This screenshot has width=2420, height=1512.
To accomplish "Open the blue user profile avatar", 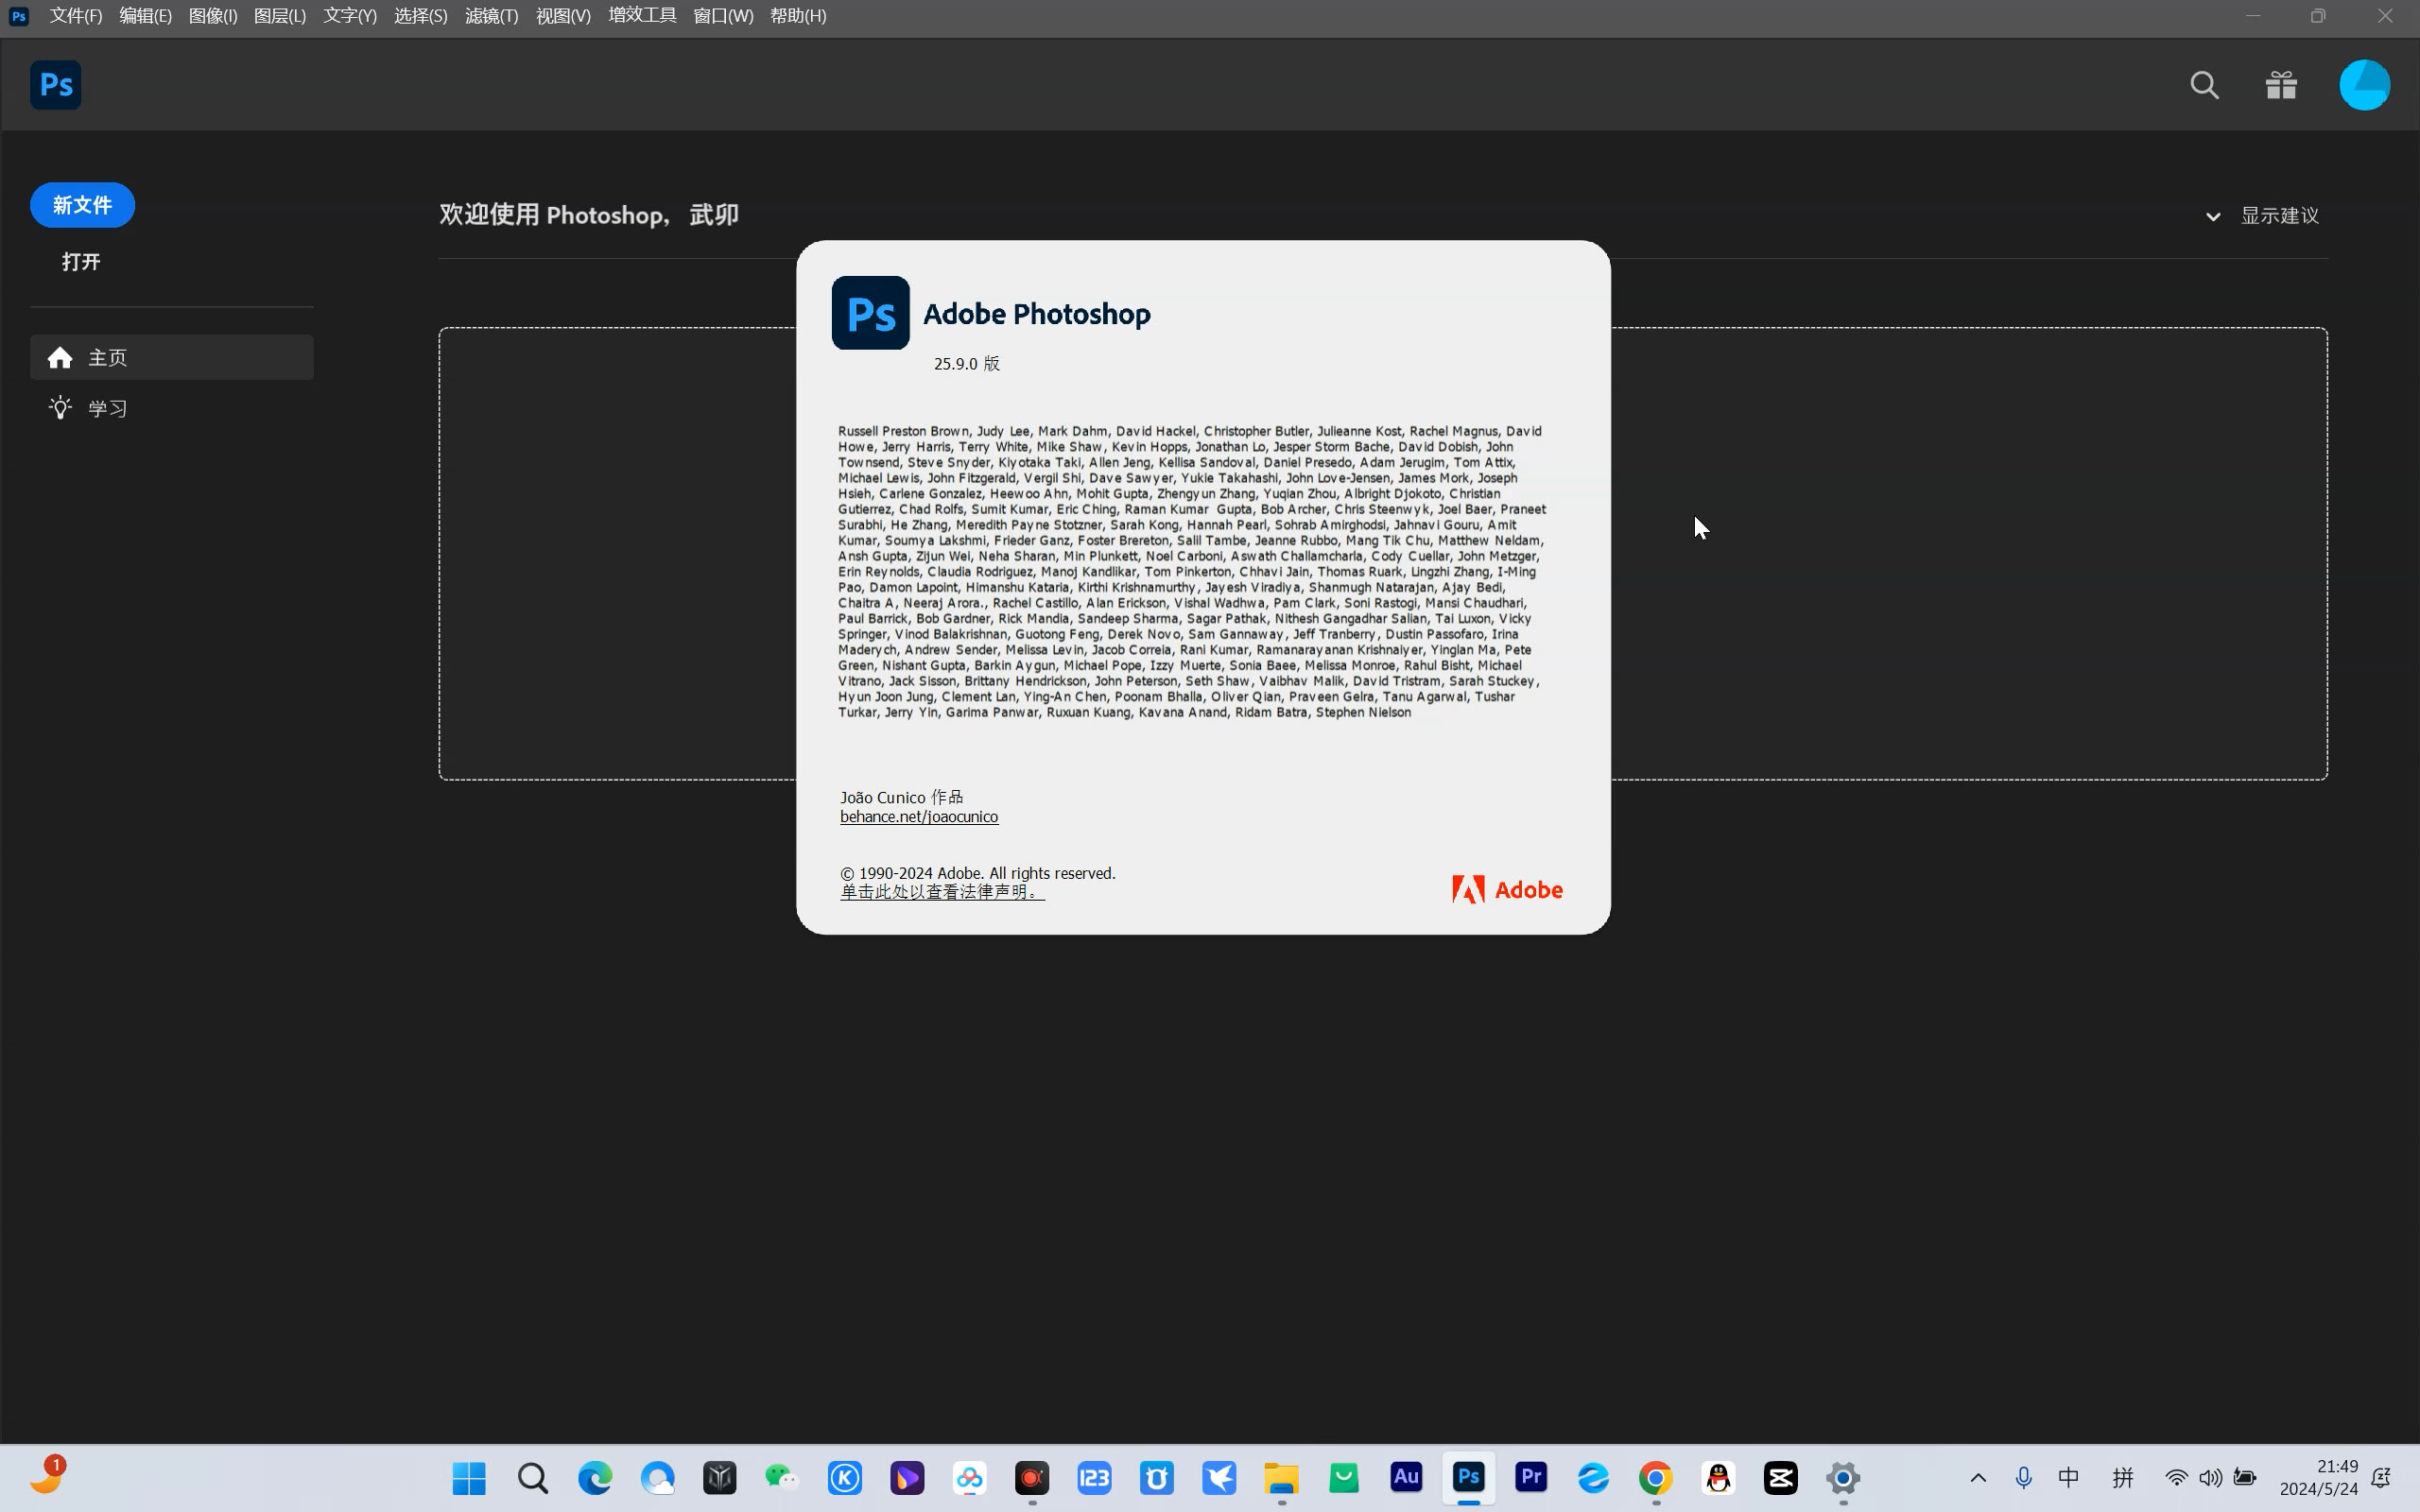I will 2364,85.
